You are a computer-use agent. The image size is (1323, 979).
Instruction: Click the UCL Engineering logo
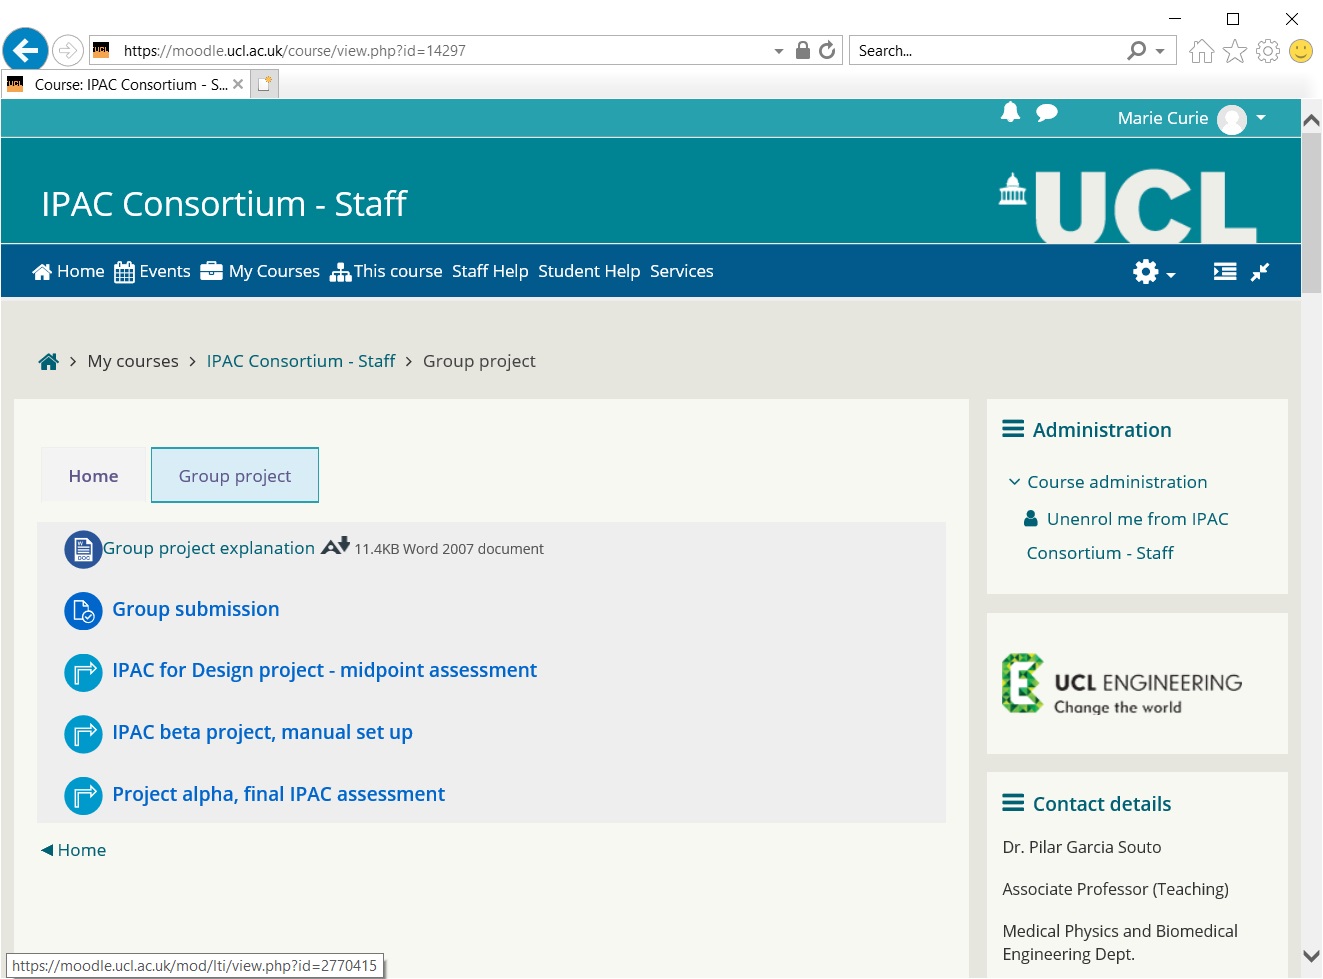click(1122, 684)
